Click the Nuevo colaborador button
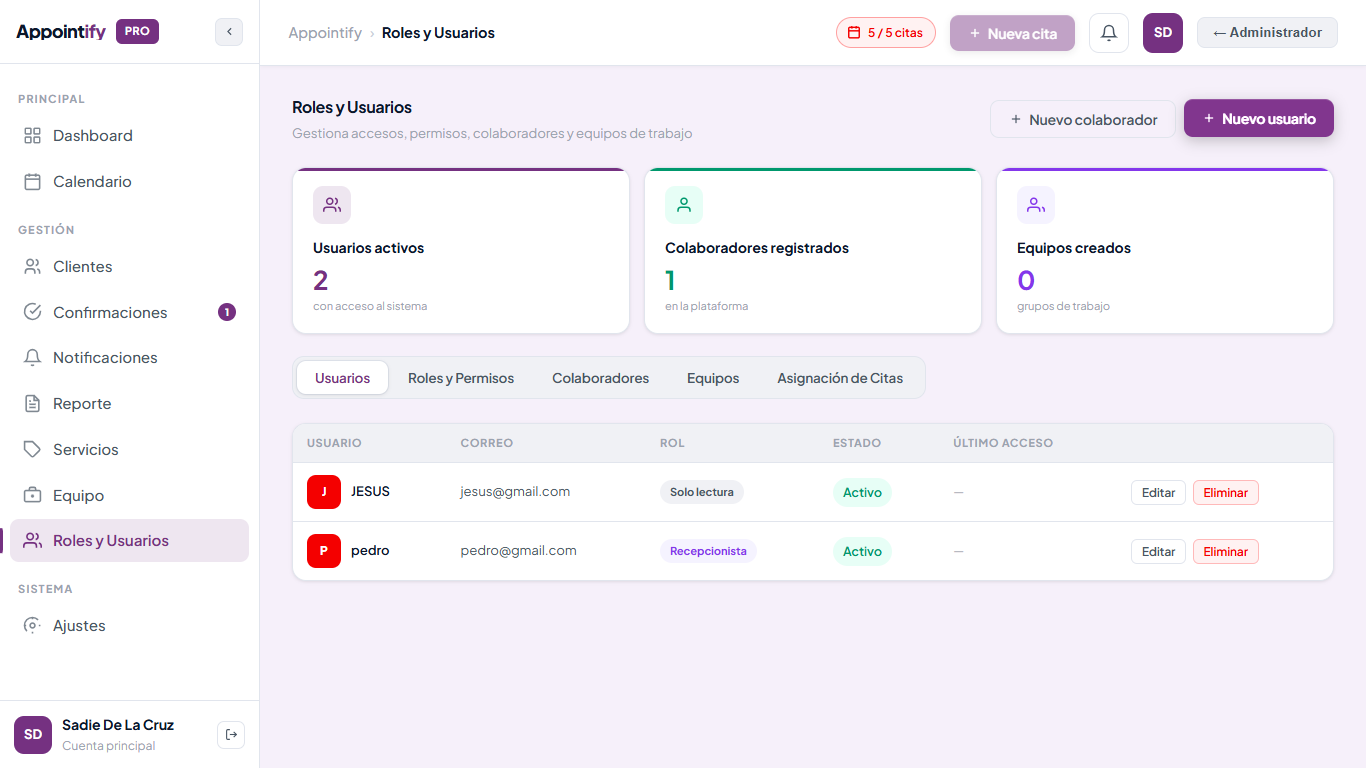Image resolution: width=1366 pixels, height=768 pixels. point(1083,119)
